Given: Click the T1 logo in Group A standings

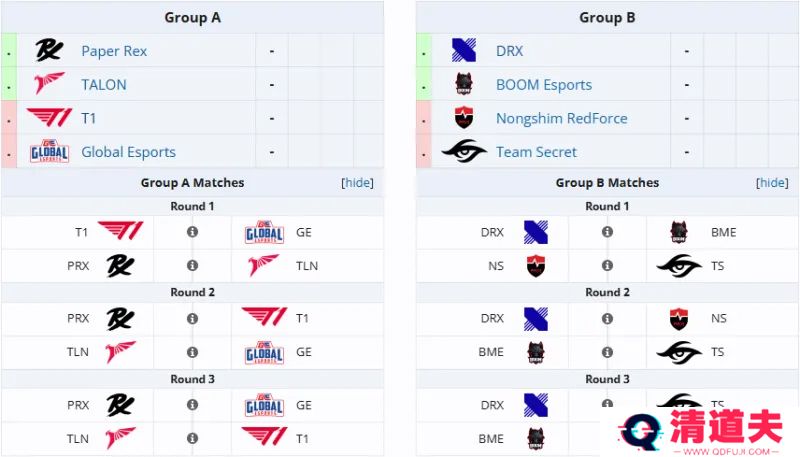Looking at the screenshot, I should (49, 117).
